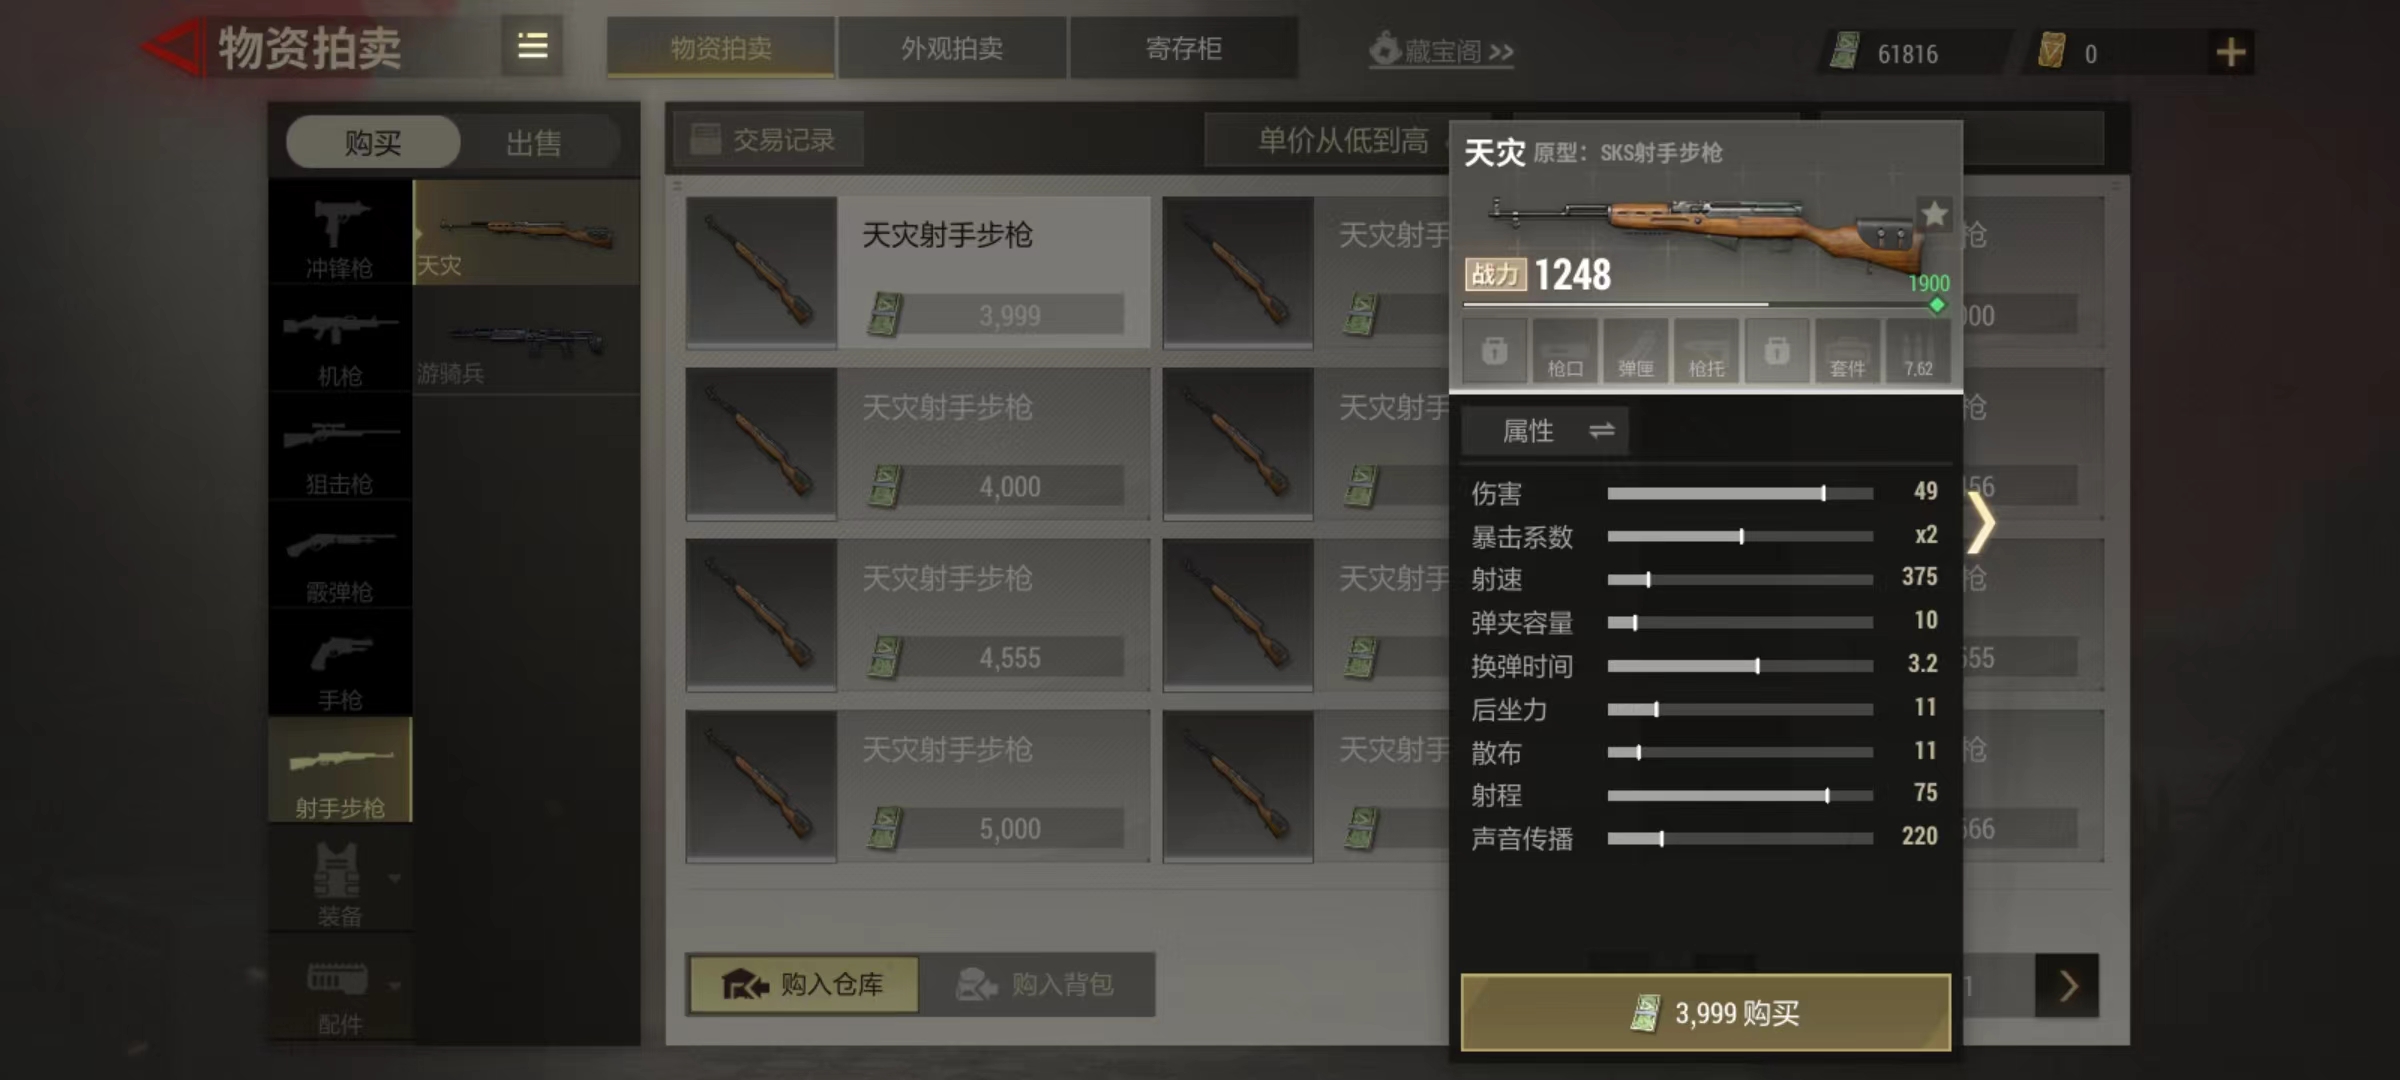Select the 4,555 天灾射手步枪 listing
Screen dimensions: 2400x1080
(917, 615)
